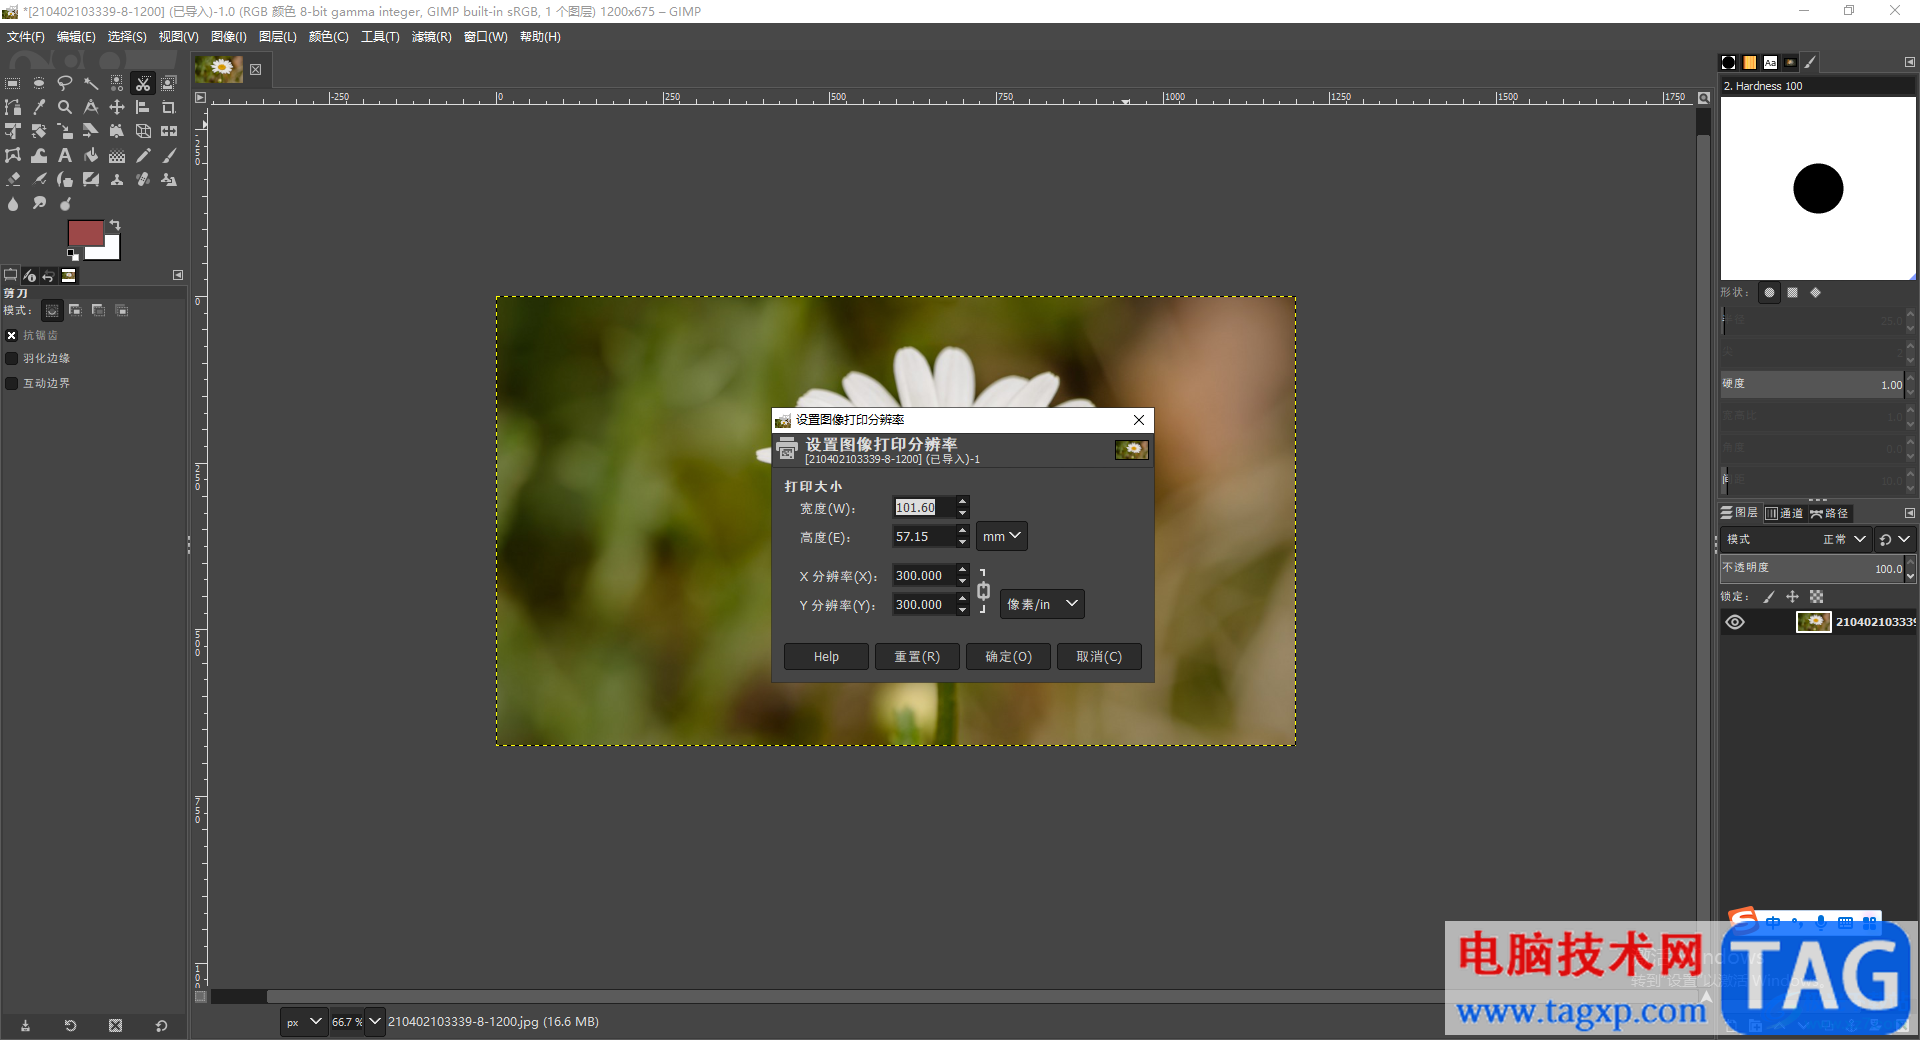Select the Rectangle Select tool
The height and width of the screenshot is (1040, 1920).
pyautogui.click(x=13, y=83)
